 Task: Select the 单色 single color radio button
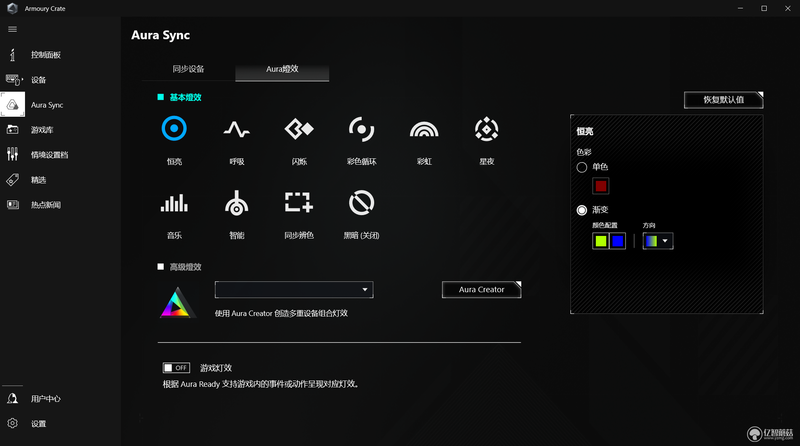[x=582, y=167]
